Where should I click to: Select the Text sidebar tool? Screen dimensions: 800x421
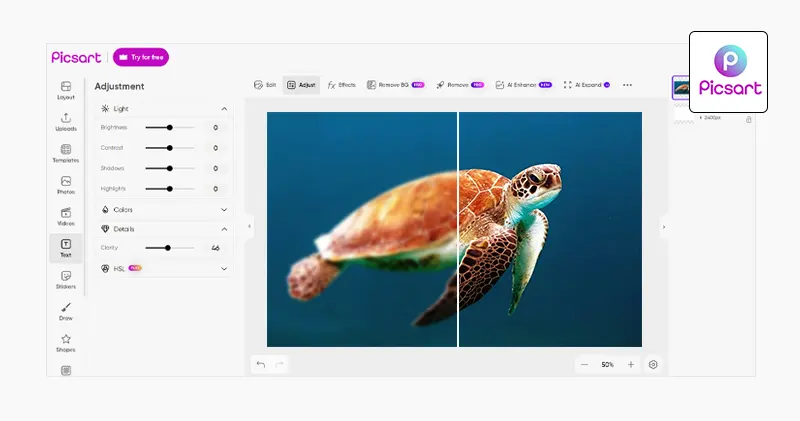point(66,249)
